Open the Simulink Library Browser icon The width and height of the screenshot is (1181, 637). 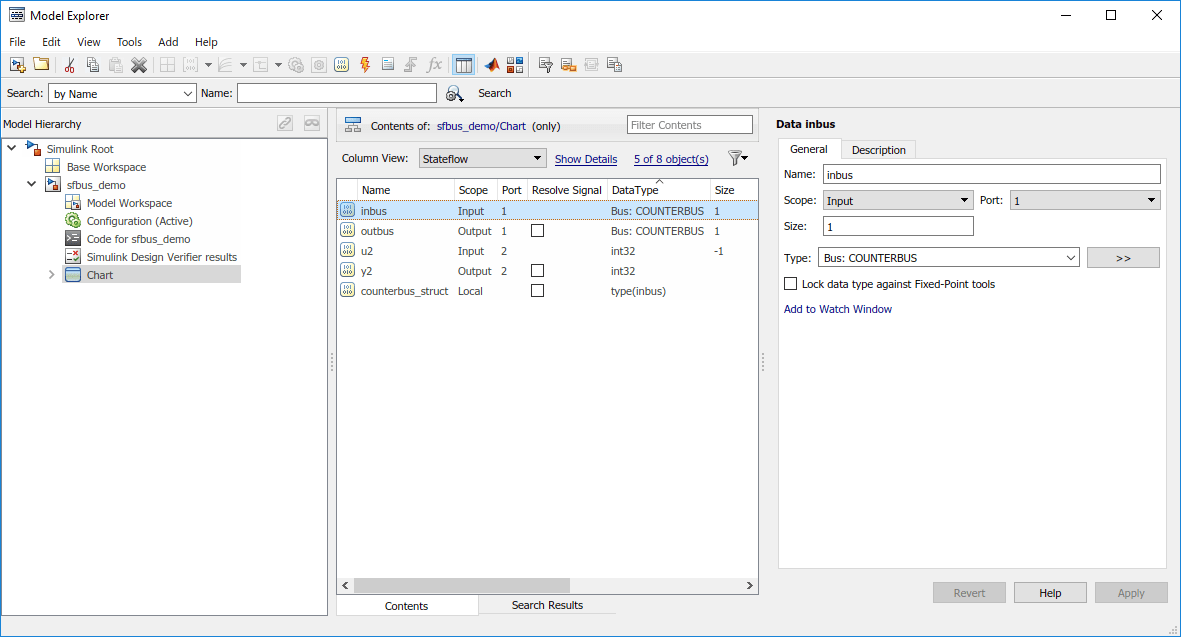coord(515,65)
